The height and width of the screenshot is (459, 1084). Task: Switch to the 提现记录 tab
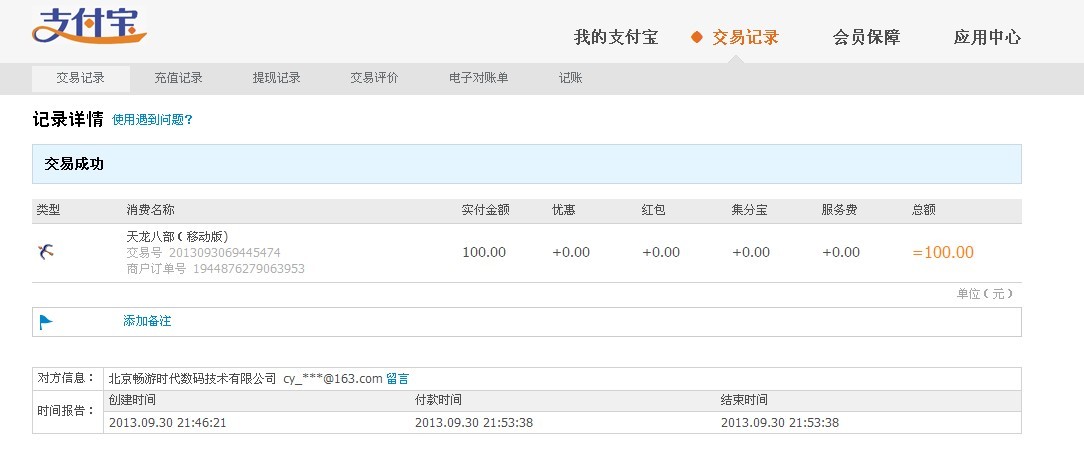277,78
